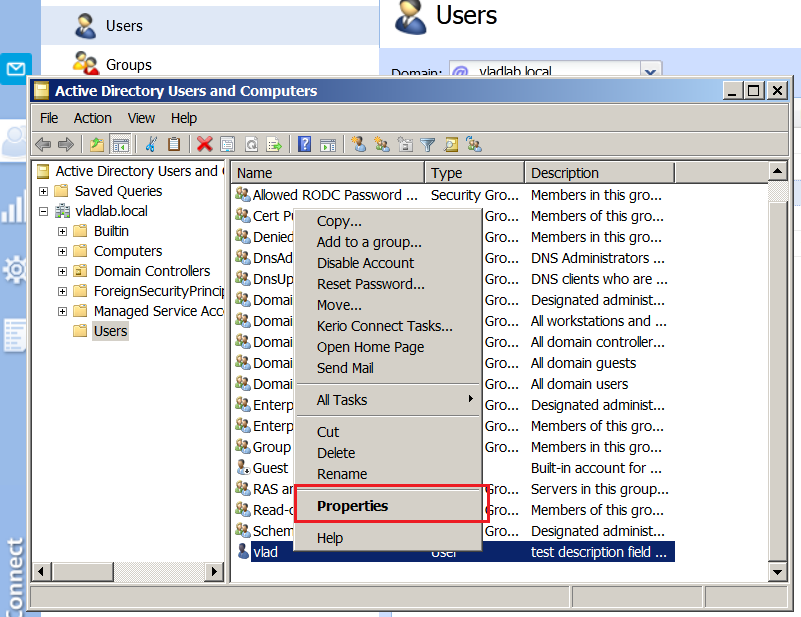Toggle the Show/Hide Console Tree icon

coord(121,145)
